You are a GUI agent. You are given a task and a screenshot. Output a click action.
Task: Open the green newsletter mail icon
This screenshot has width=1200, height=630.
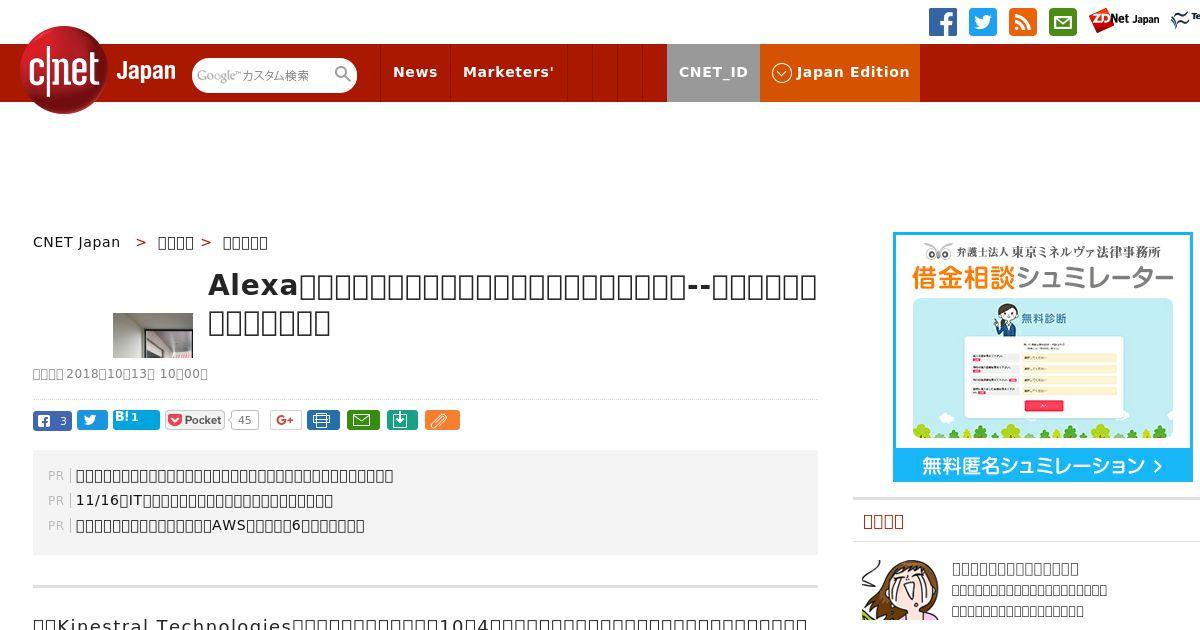tap(1063, 22)
